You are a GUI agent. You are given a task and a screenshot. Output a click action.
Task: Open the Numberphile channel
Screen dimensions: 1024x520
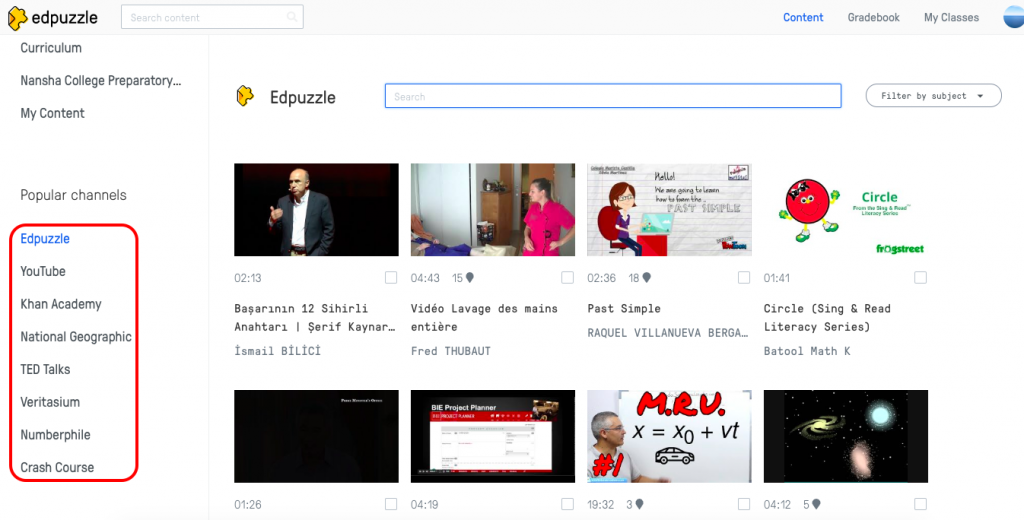[56, 434]
